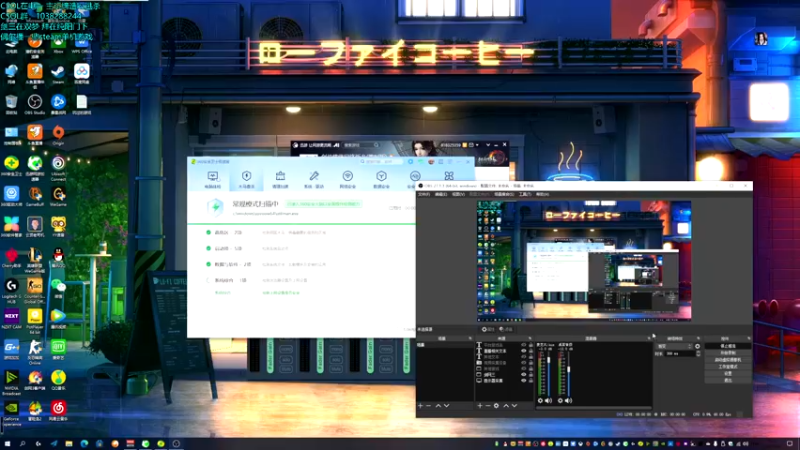Open WeGame desktop shortcut
Image resolution: width=800 pixels, height=450 pixels.
click(x=58, y=196)
